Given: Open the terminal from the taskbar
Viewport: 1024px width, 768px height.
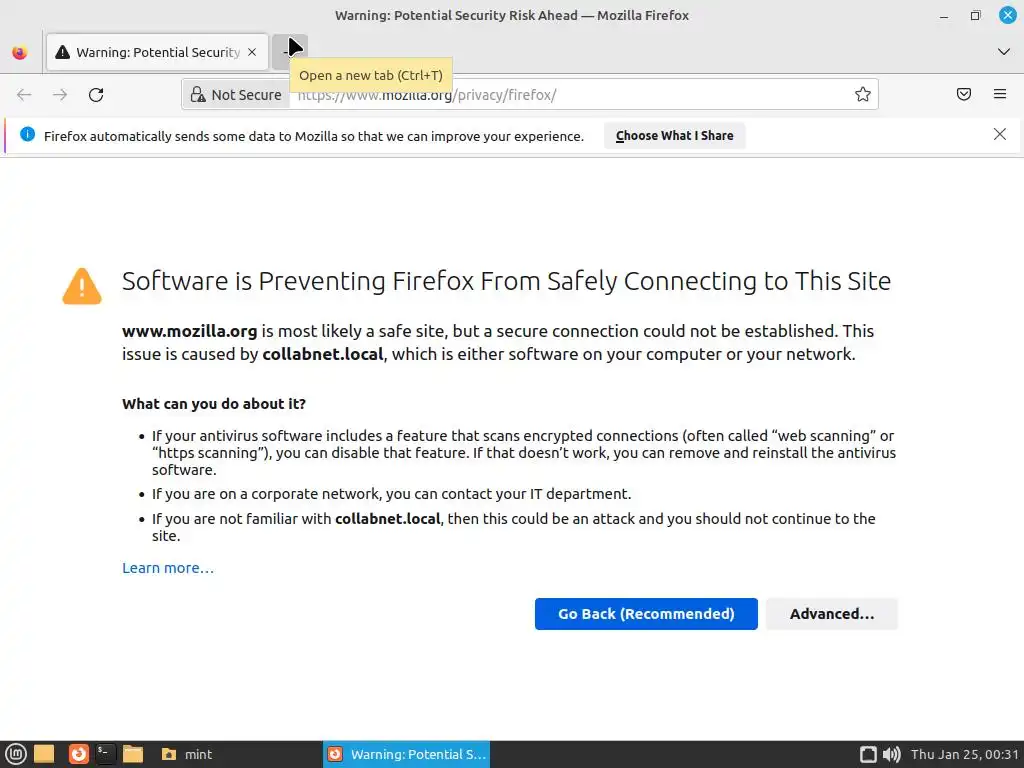Looking at the screenshot, I should 105,754.
